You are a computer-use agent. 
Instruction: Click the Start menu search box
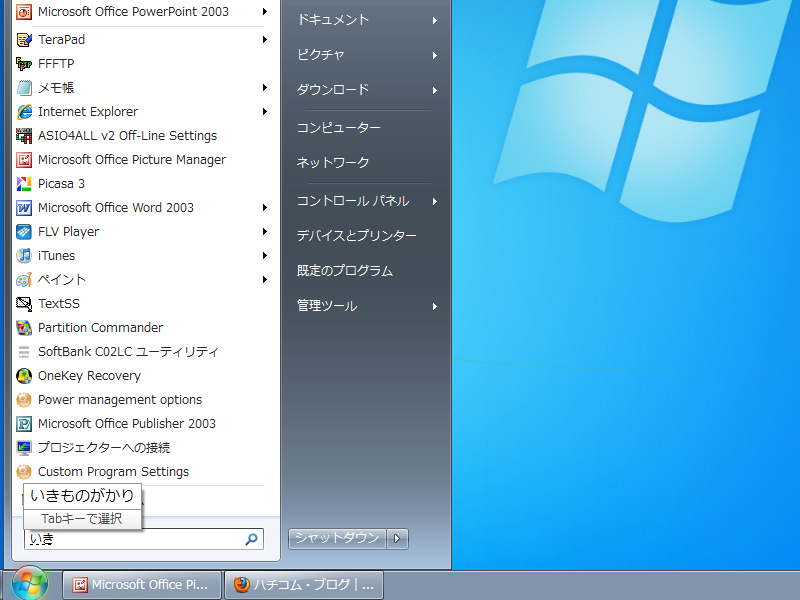(144, 539)
